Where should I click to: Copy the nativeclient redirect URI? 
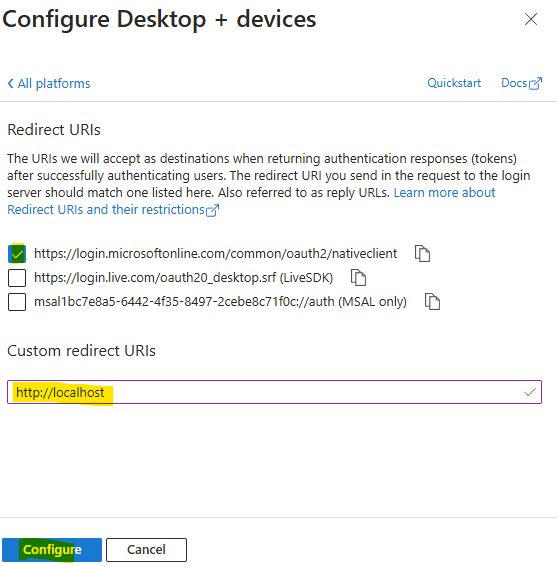tap(422, 253)
